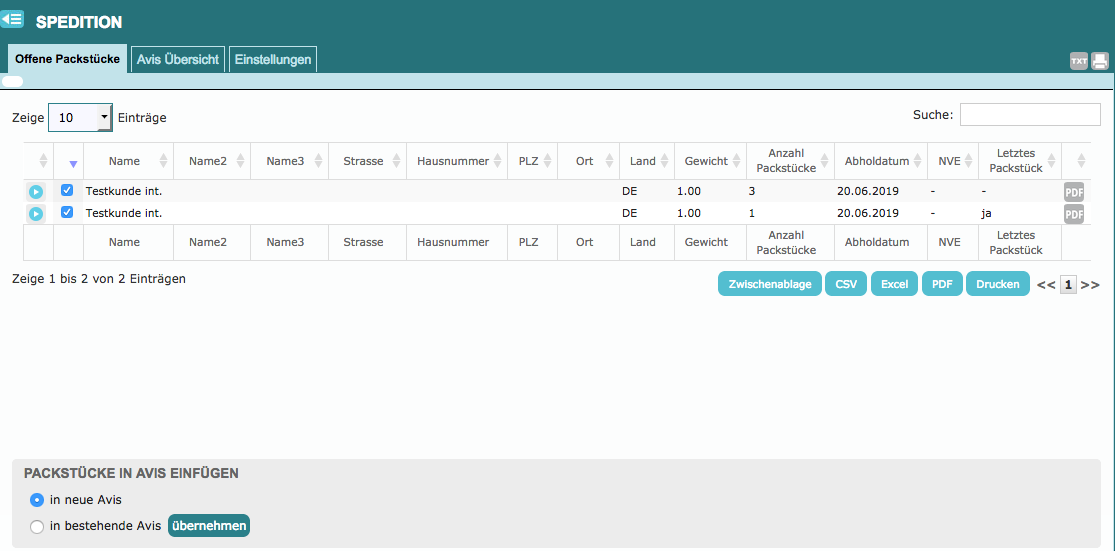Sort the table by Gewicht column

click(706, 161)
